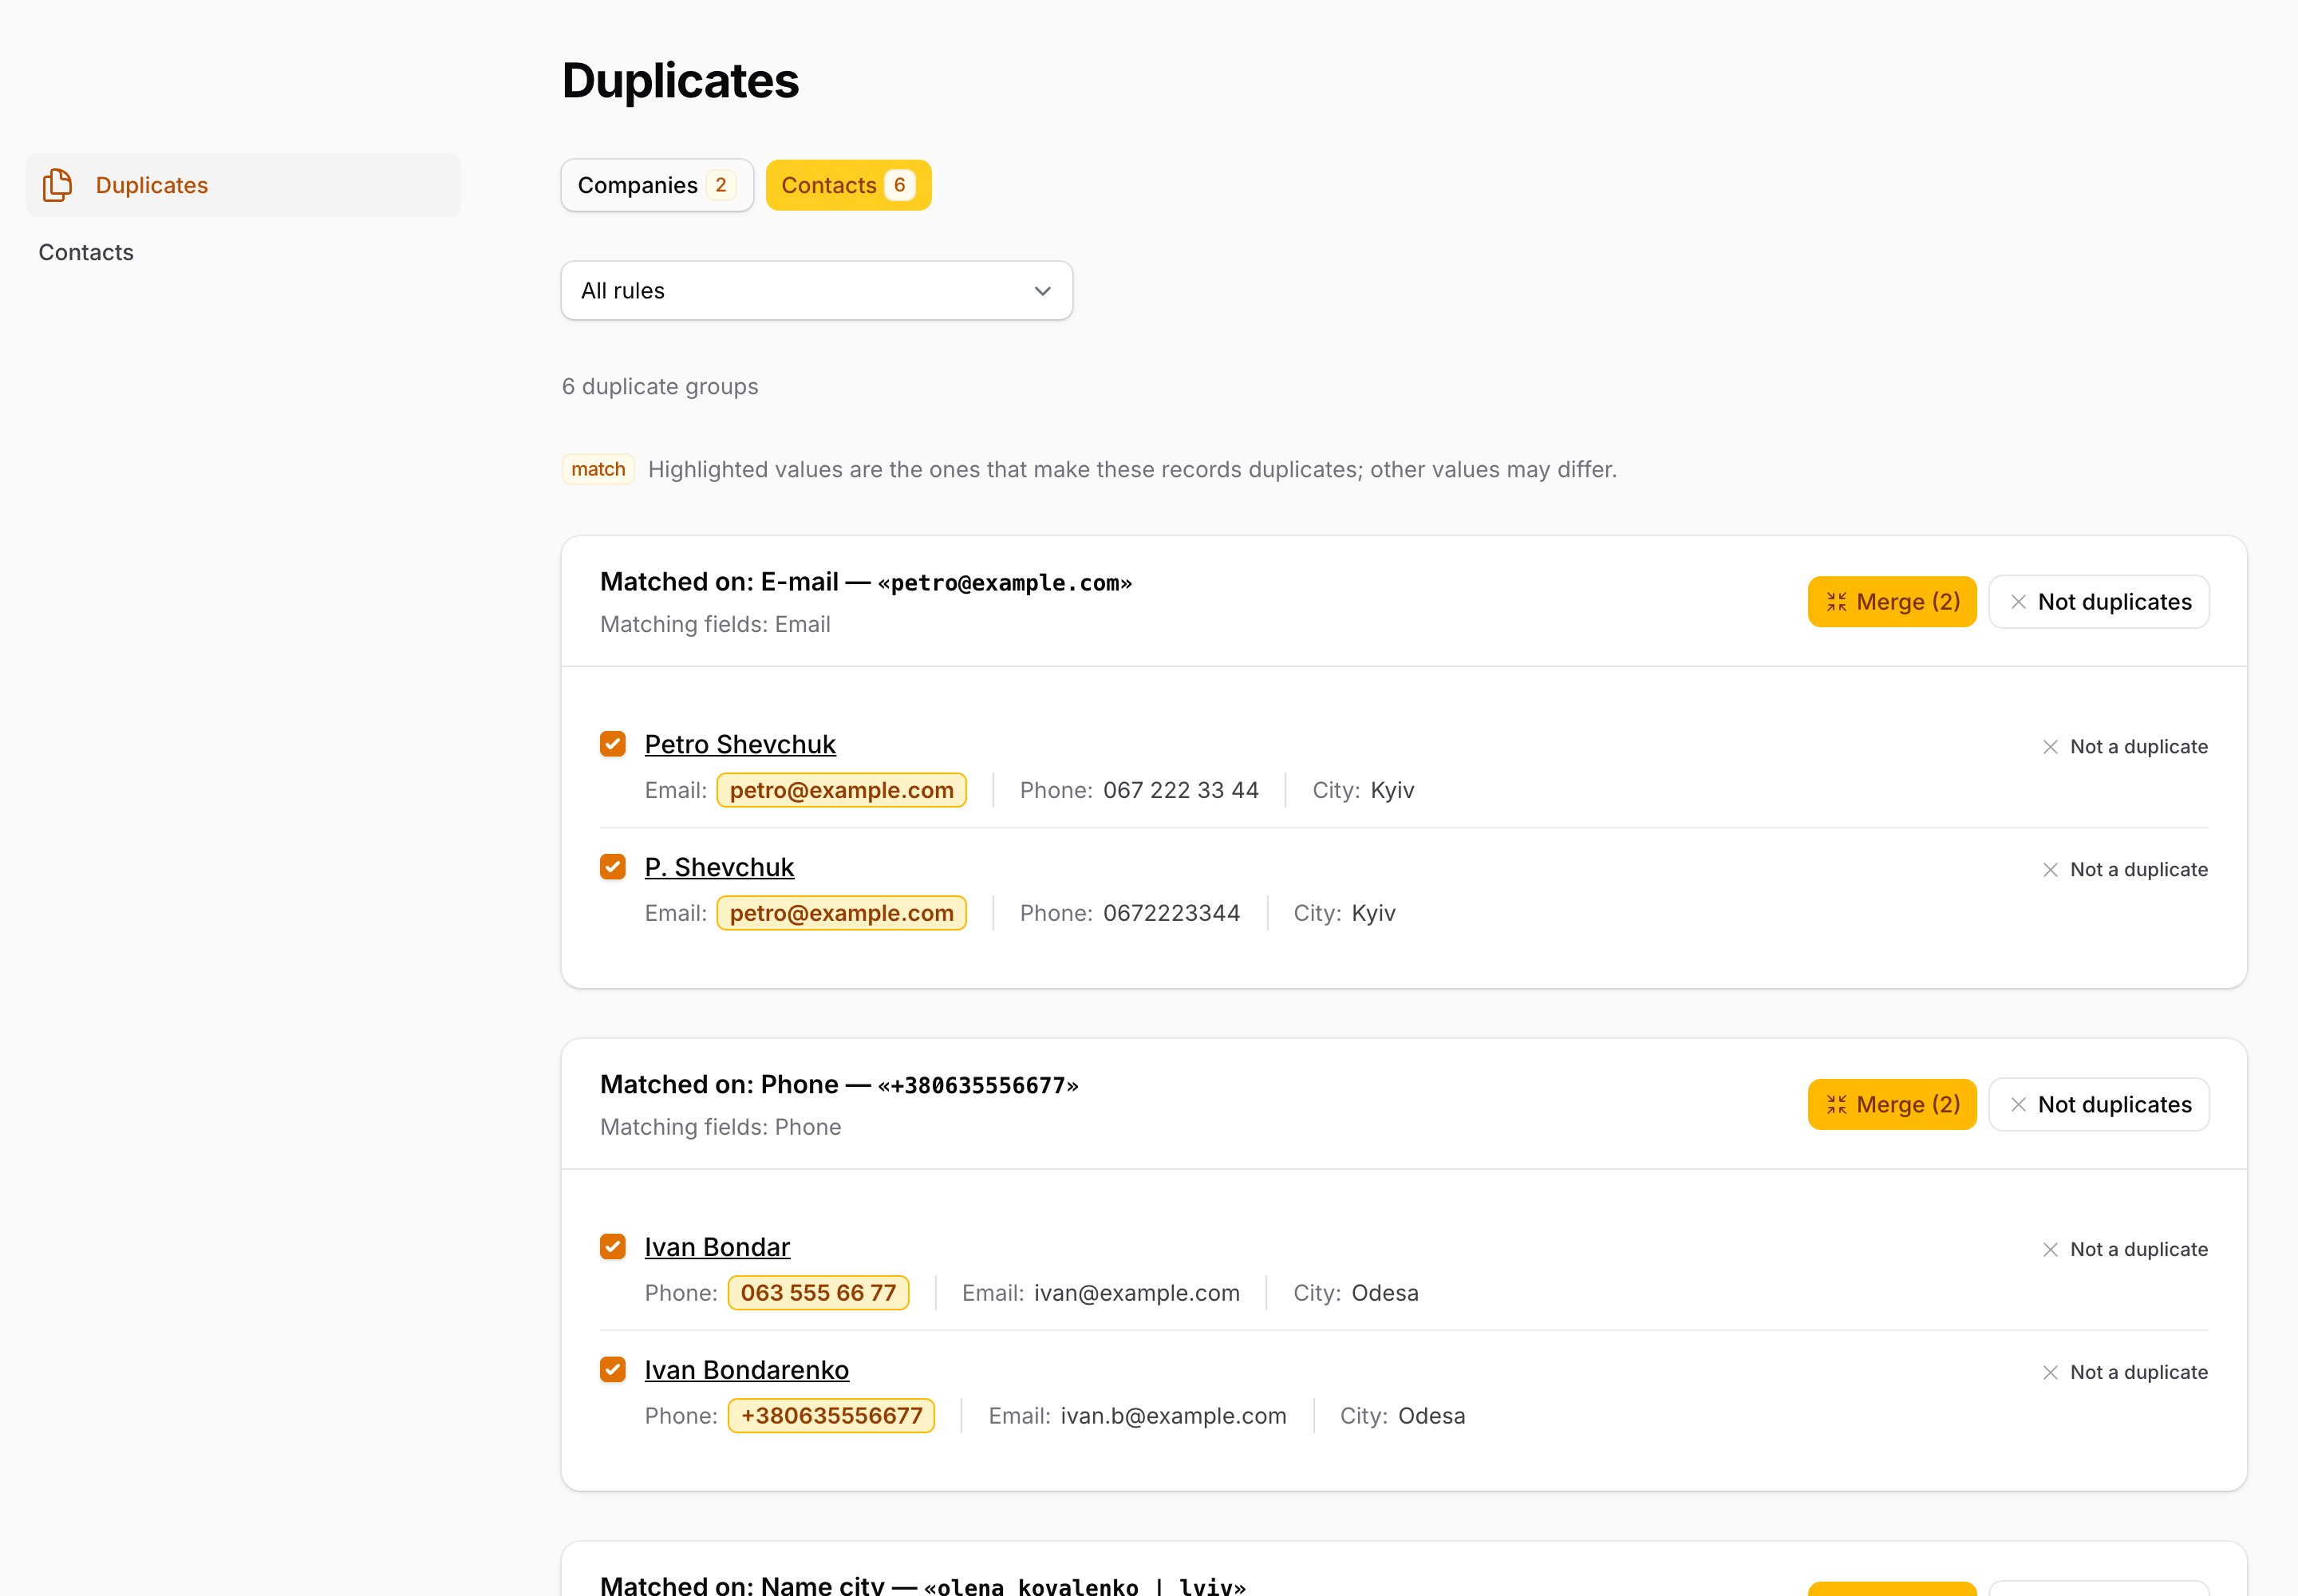Click highlighted phone +380635556677 in Bondarenko row
The height and width of the screenshot is (1596, 2298).
click(x=831, y=1416)
